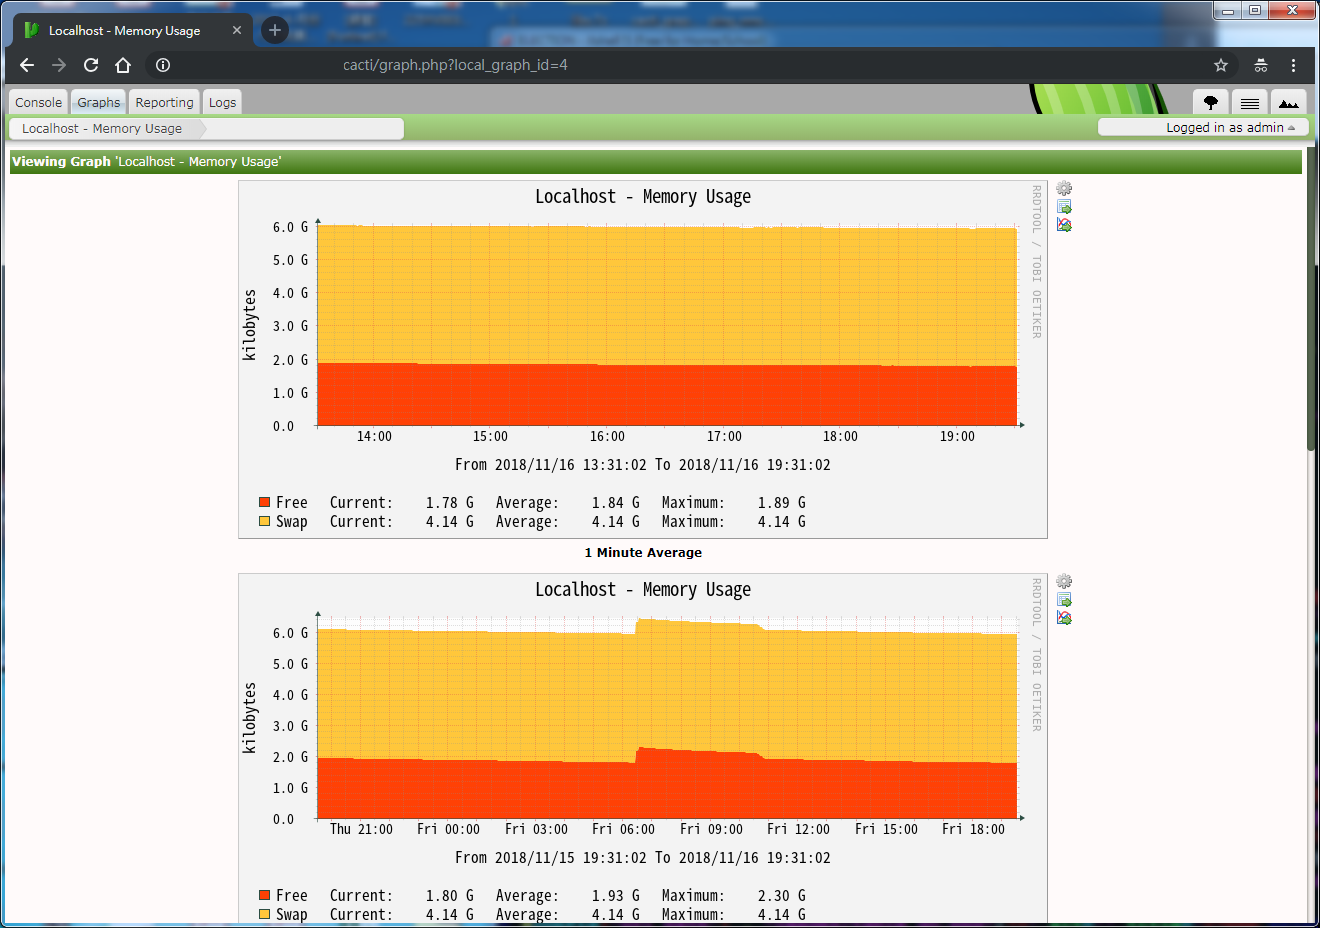Screen dimensions: 1320x928
Task: Export CSV data of the 1 Minute Average graph
Action: pyautogui.click(x=1064, y=206)
